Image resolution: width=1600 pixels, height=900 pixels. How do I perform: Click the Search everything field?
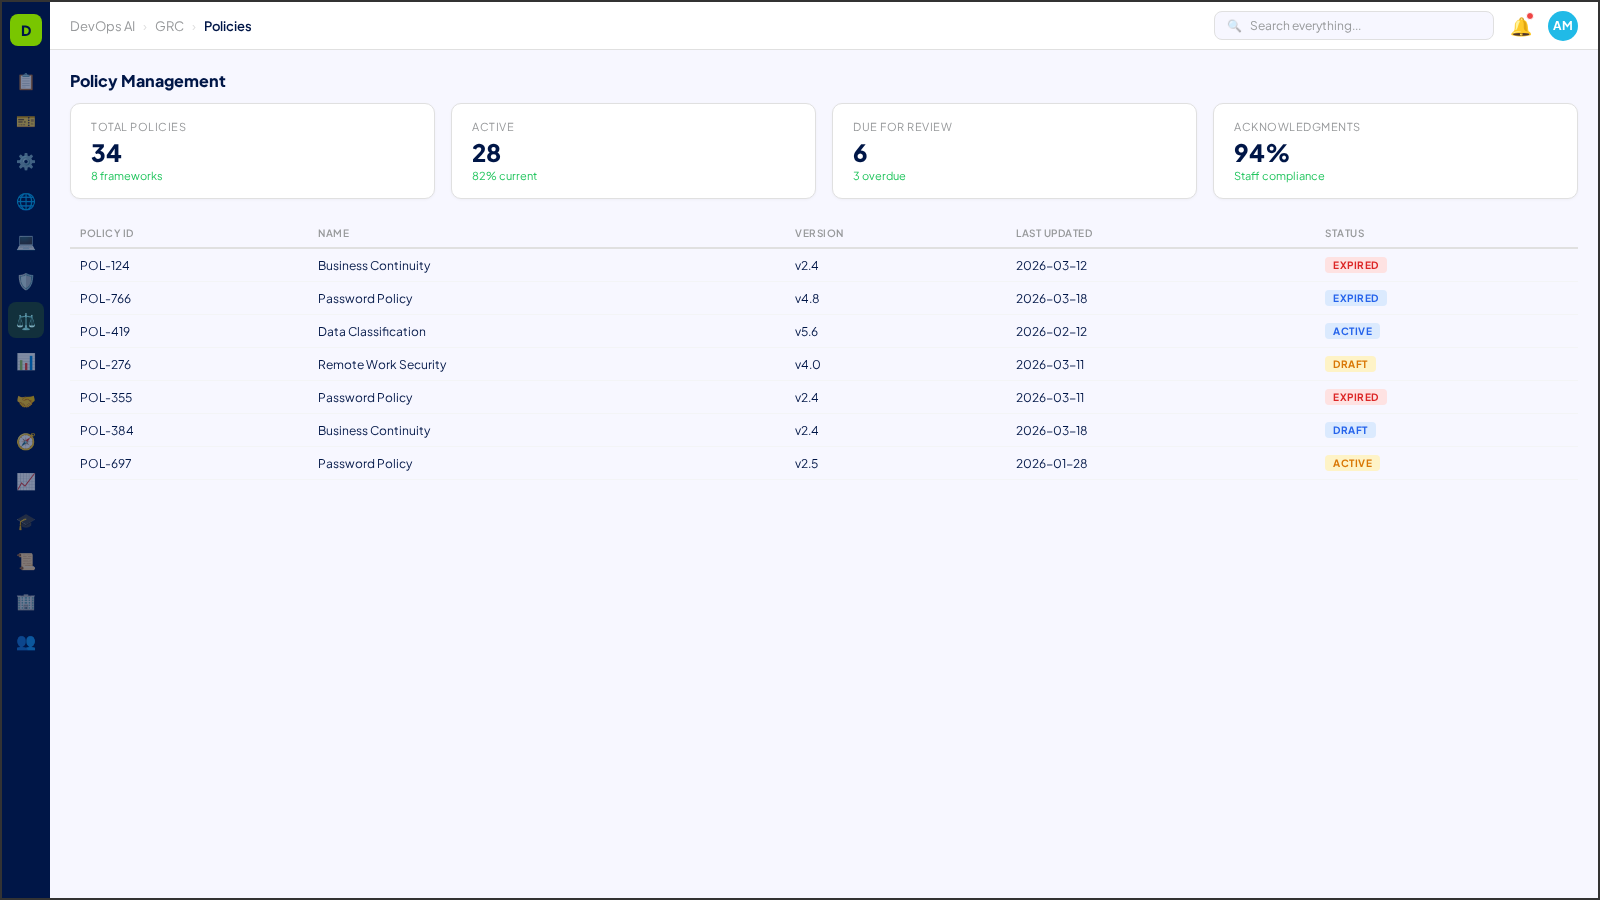(x=1353, y=25)
